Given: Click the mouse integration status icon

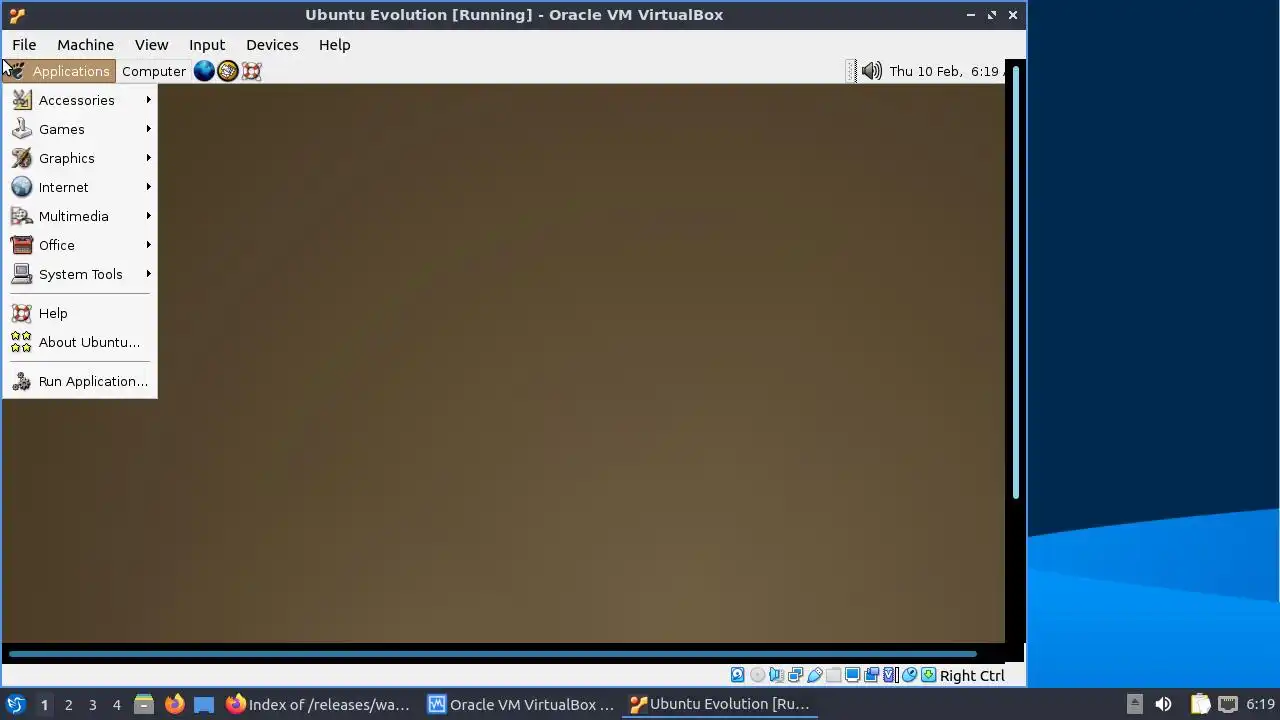Looking at the screenshot, I should (909, 675).
